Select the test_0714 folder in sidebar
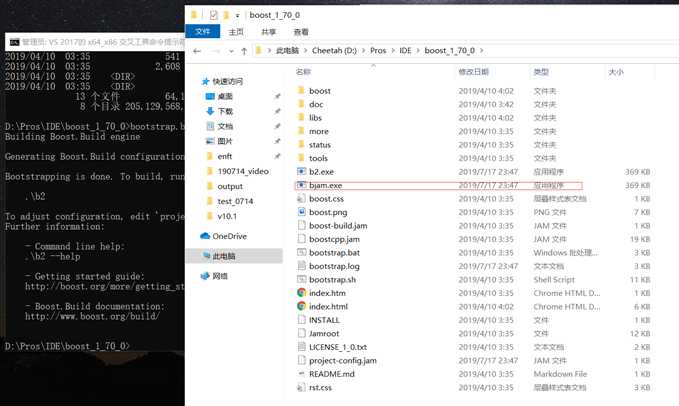 click(x=234, y=201)
